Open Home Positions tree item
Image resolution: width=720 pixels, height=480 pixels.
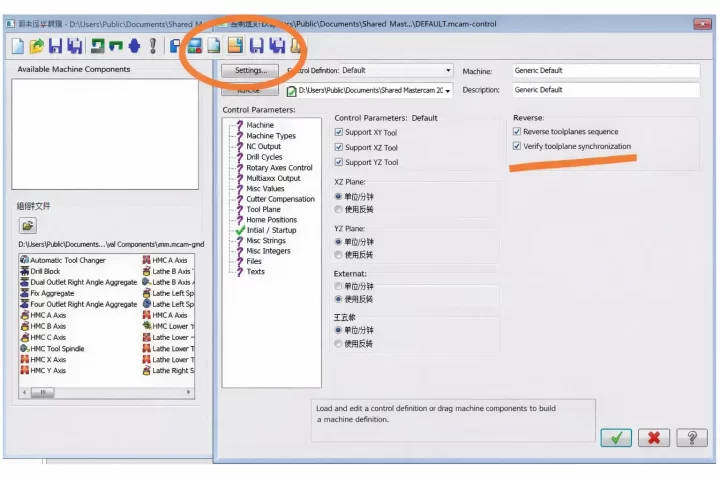pyautogui.click(x=272, y=220)
